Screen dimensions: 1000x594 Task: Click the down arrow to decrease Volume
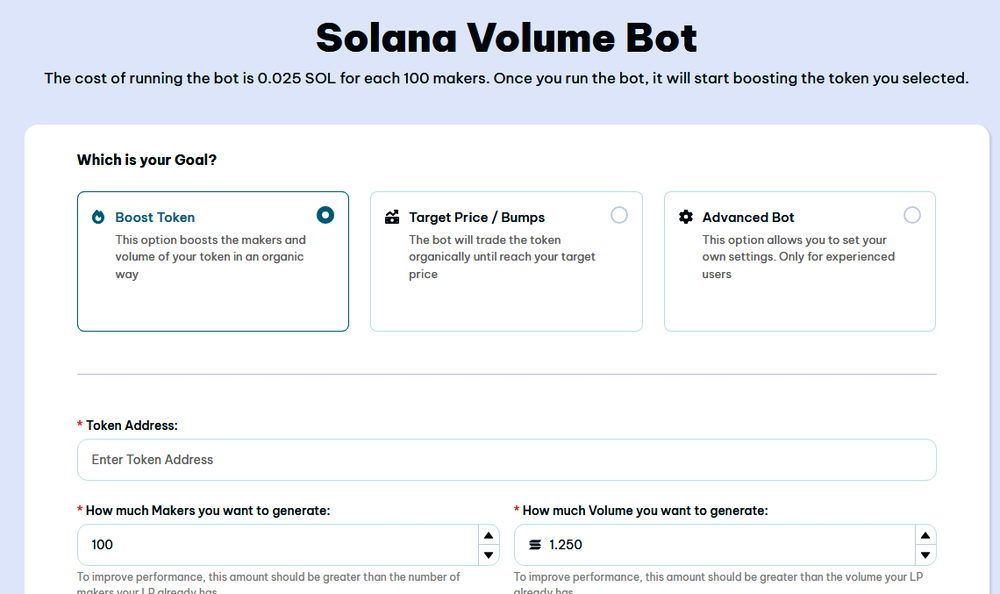click(x=926, y=555)
